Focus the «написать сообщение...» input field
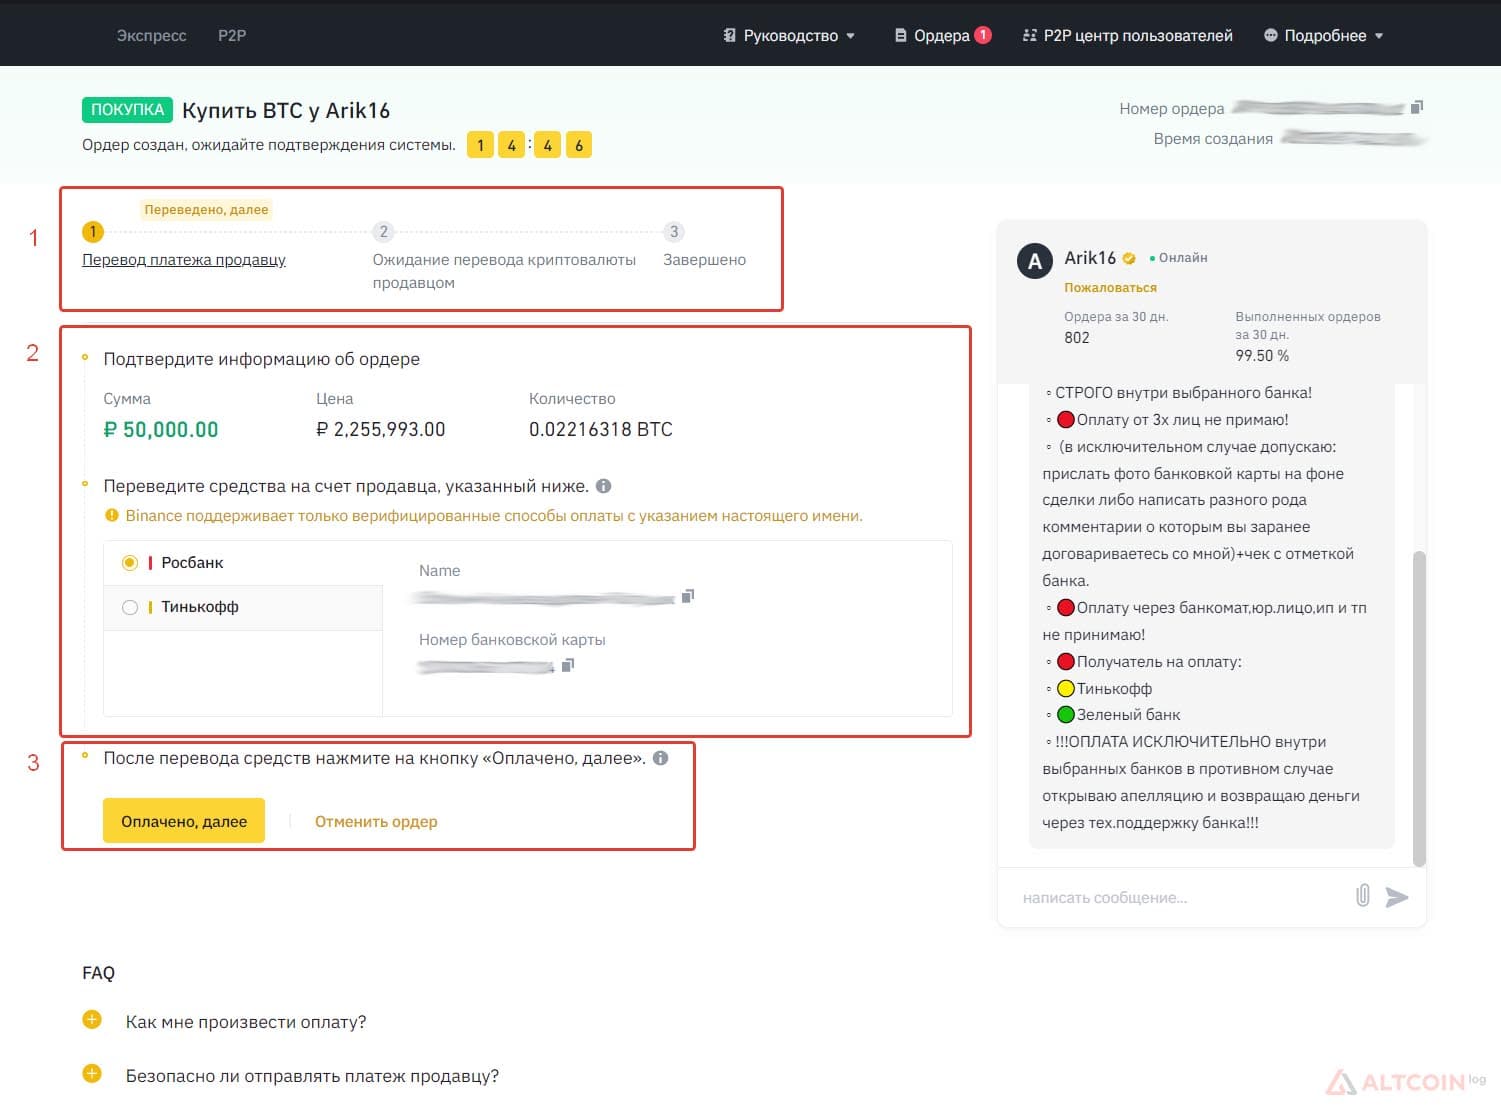Viewport: 1501px width, 1109px height. tap(1180, 898)
